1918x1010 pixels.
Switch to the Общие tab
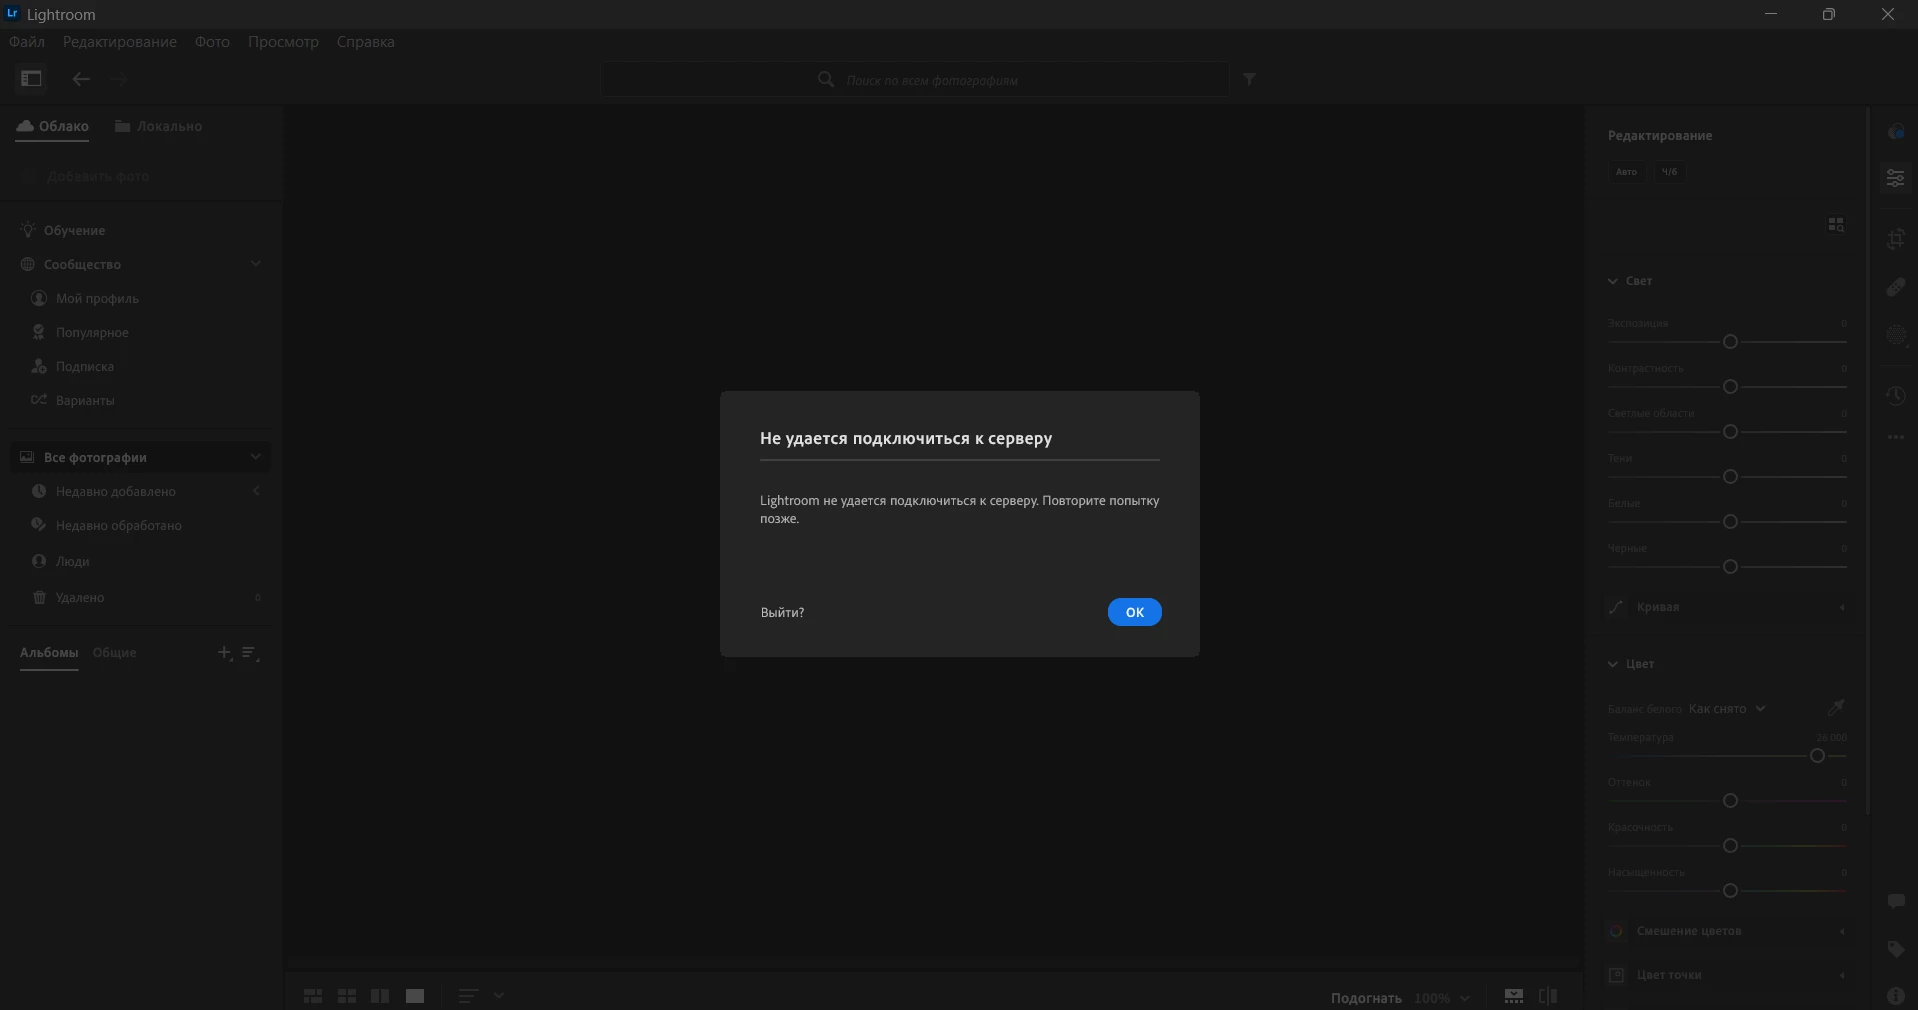[x=114, y=652]
